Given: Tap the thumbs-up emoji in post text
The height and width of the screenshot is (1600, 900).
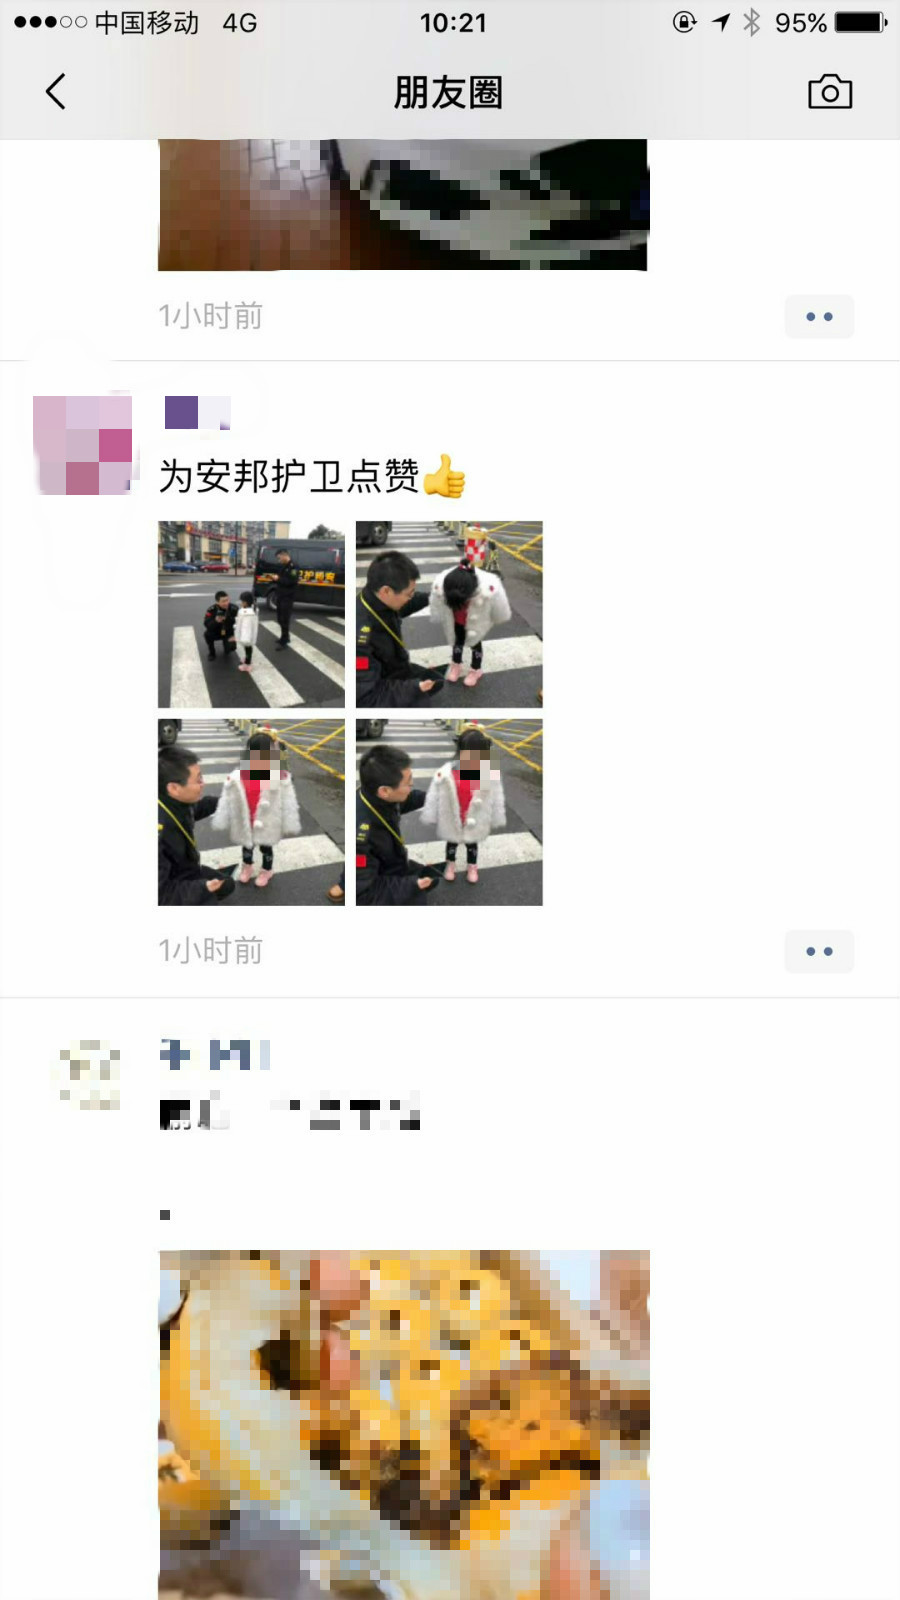Looking at the screenshot, I should pyautogui.click(x=445, y=476).
